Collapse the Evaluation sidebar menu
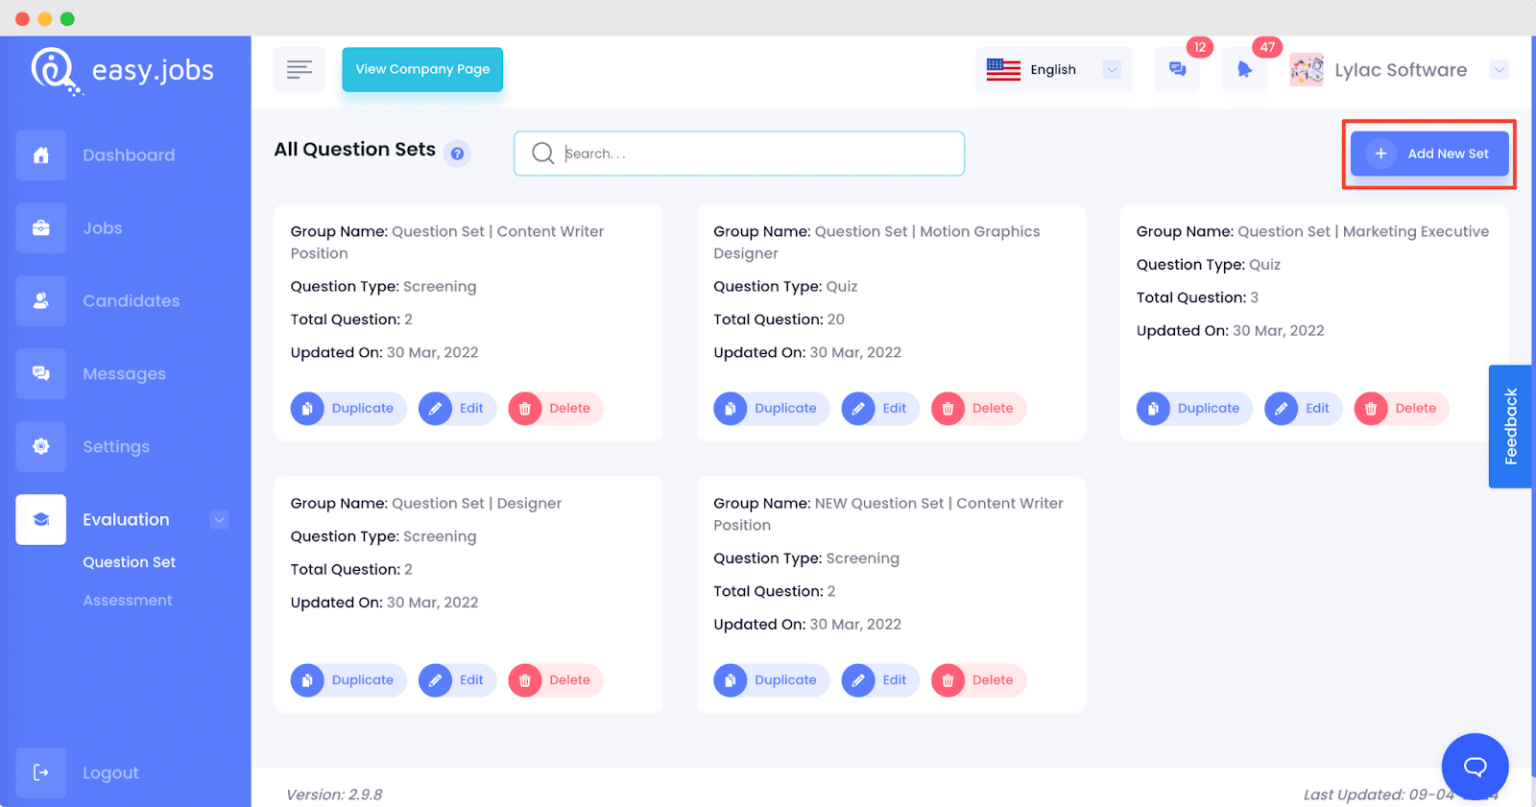The height and width of the screenshot is (807, 1536). click(219, 519)
